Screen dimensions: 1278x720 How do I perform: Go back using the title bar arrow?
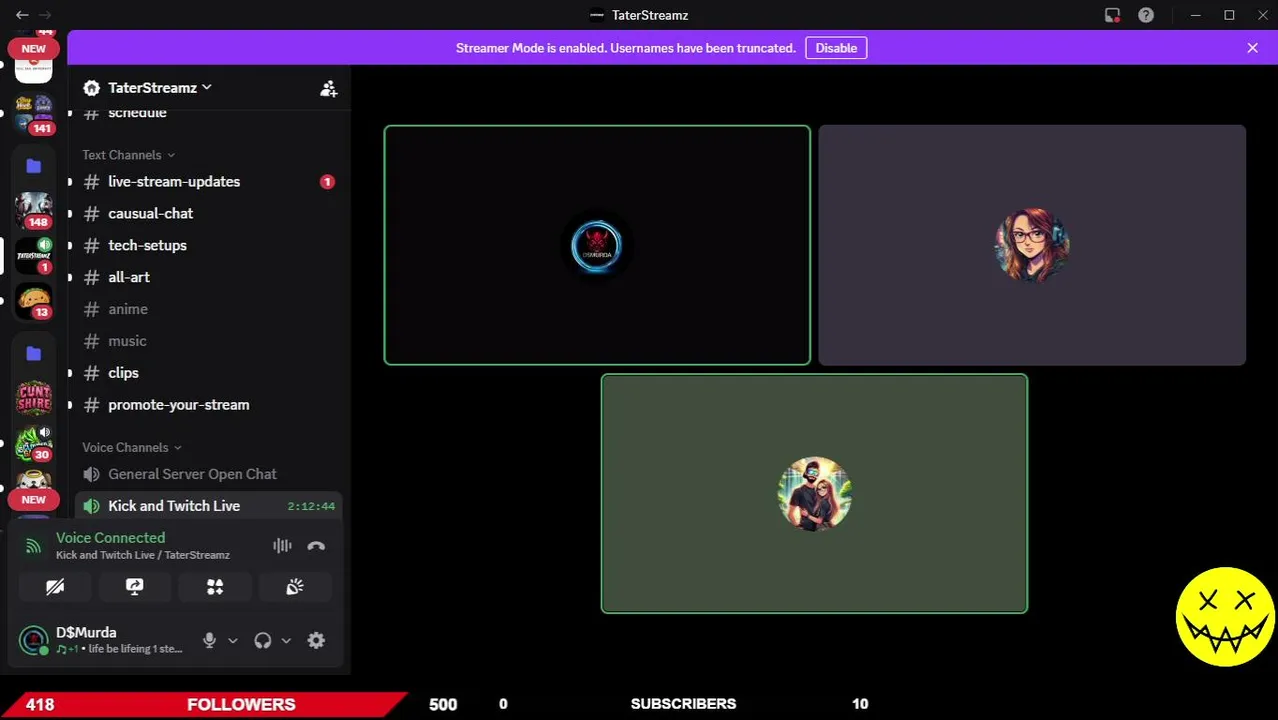click(x=22, y=15)
